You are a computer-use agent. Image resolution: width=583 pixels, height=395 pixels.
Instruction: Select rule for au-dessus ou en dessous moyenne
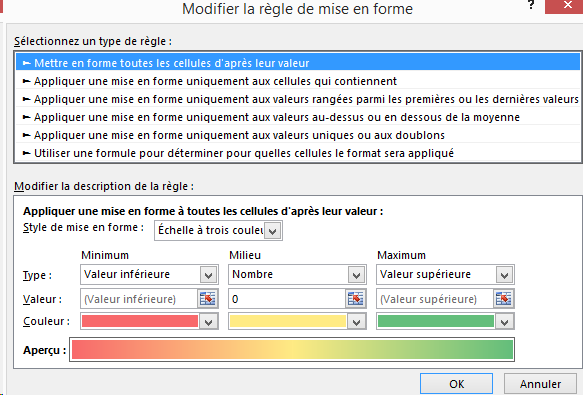click(x=298, y=117)
